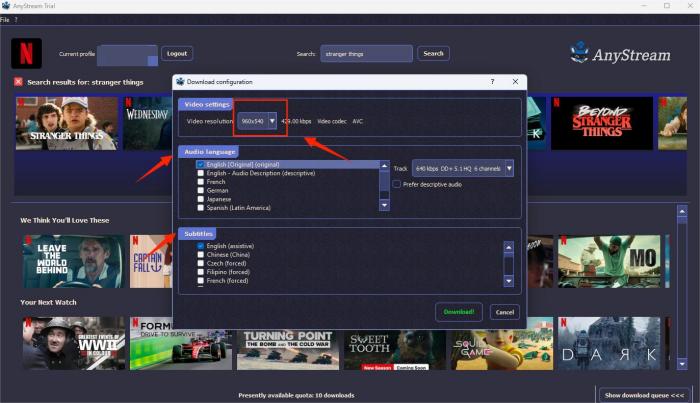Click the help question mark in the dialog title
700x403 pixels.
492,82
